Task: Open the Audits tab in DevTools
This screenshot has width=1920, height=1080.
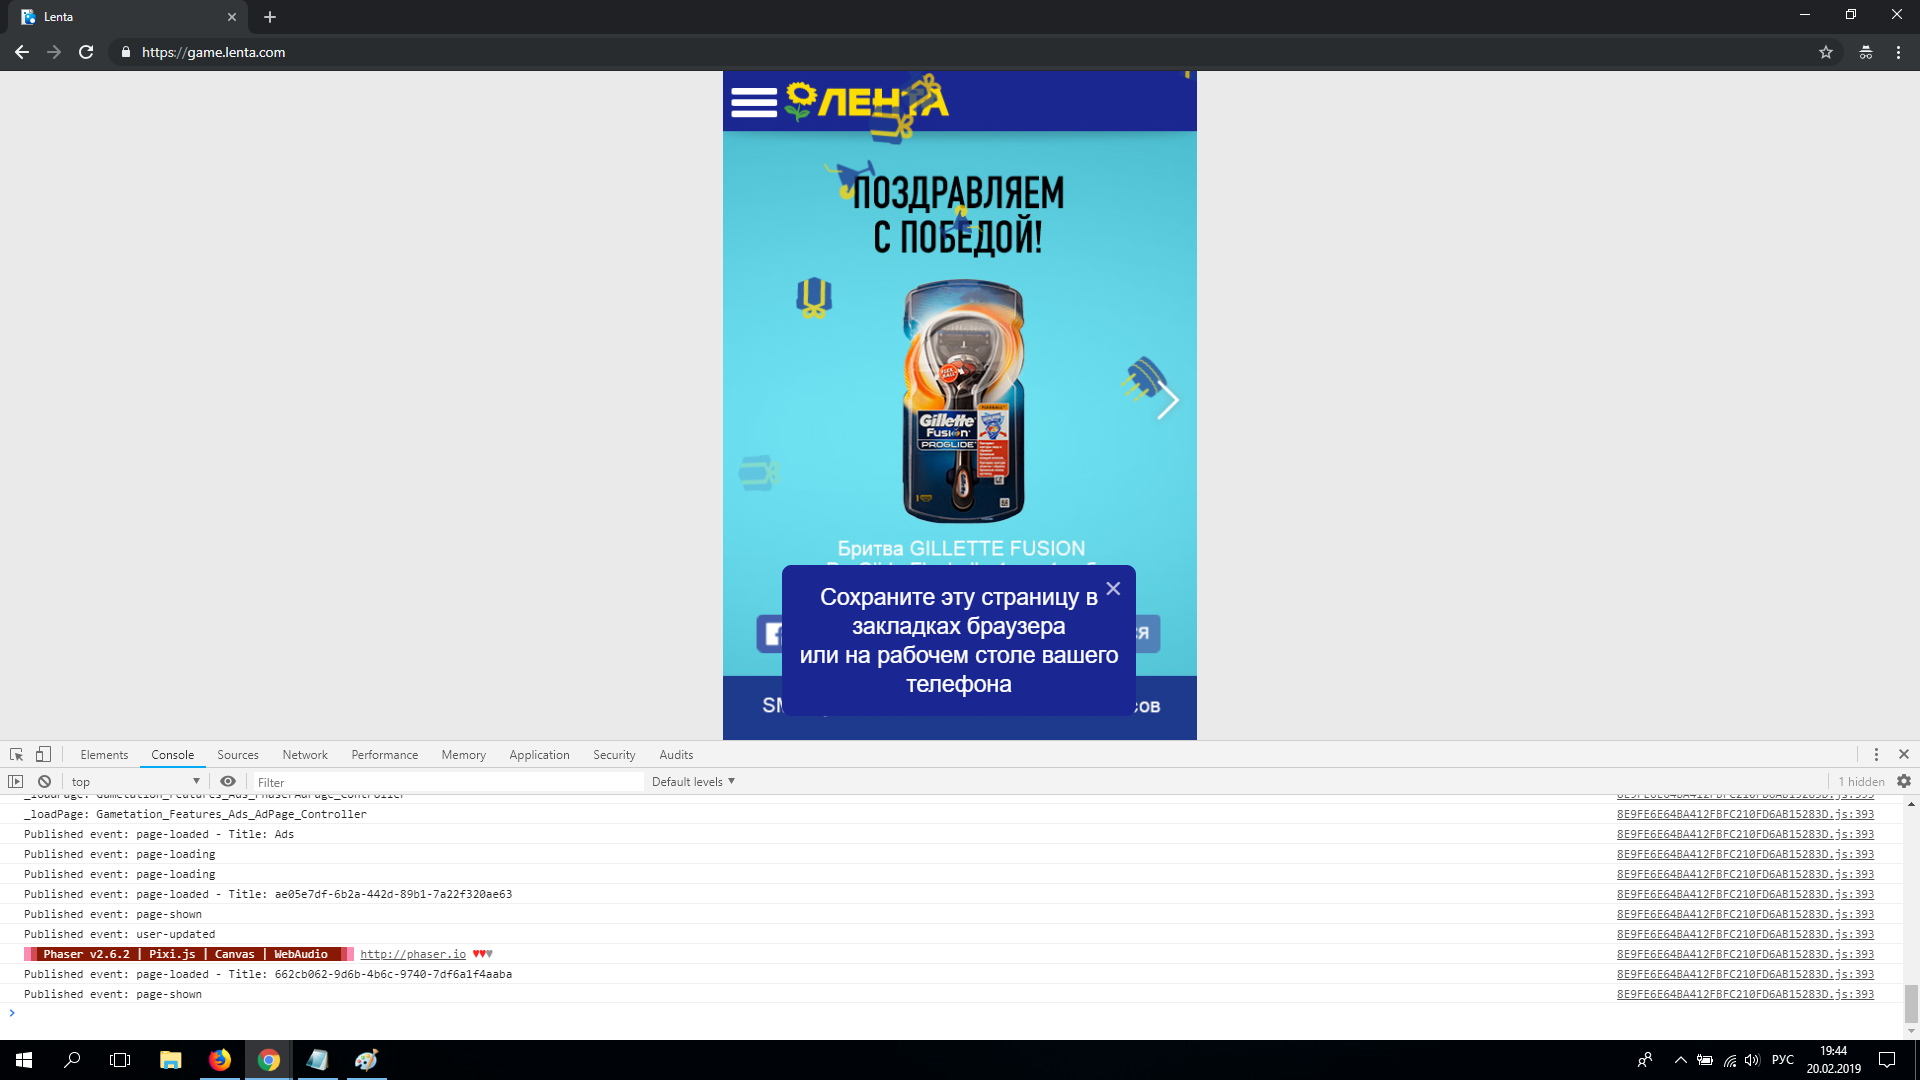Action: pos(676,755)
